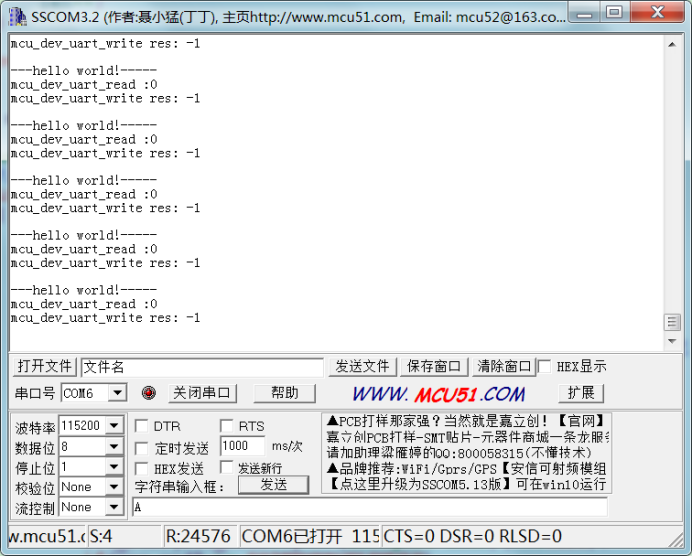Maximize the SSCOM3.2 window
The width and height of the screenshot is (692, 557).
click(x=614, y=13)
